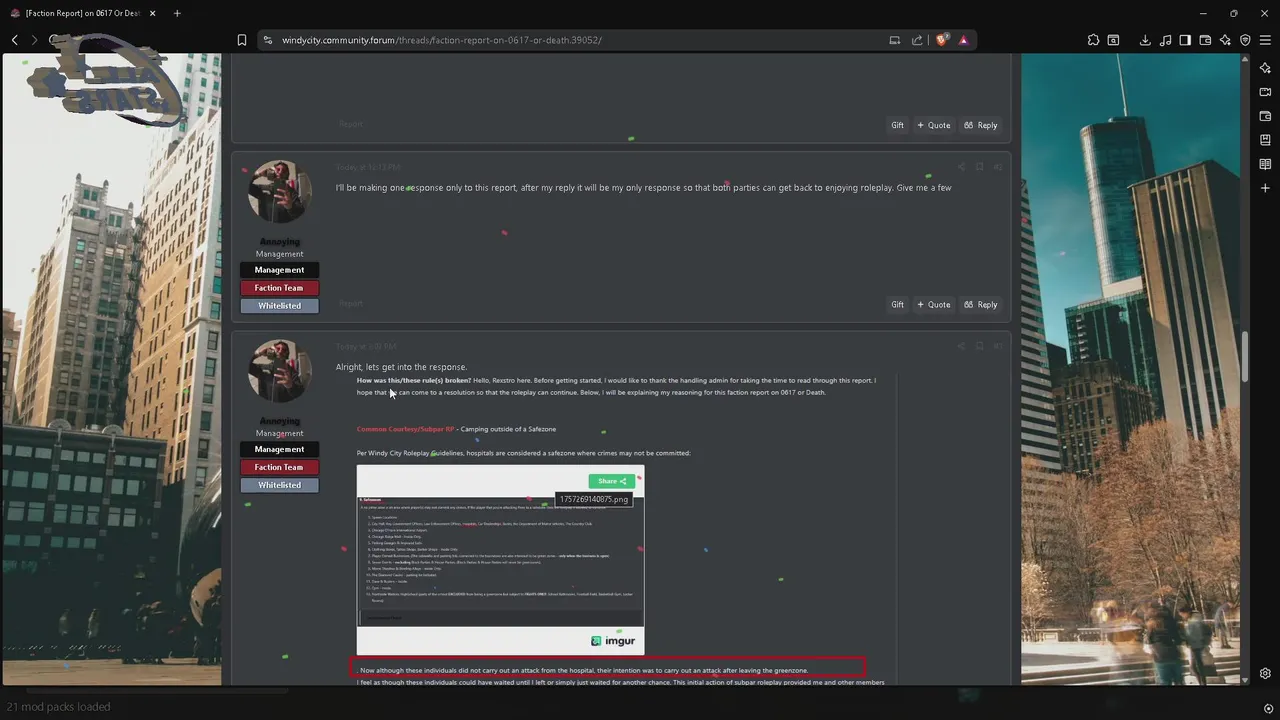Close the Faction Report browser tab

click(151, 13)
